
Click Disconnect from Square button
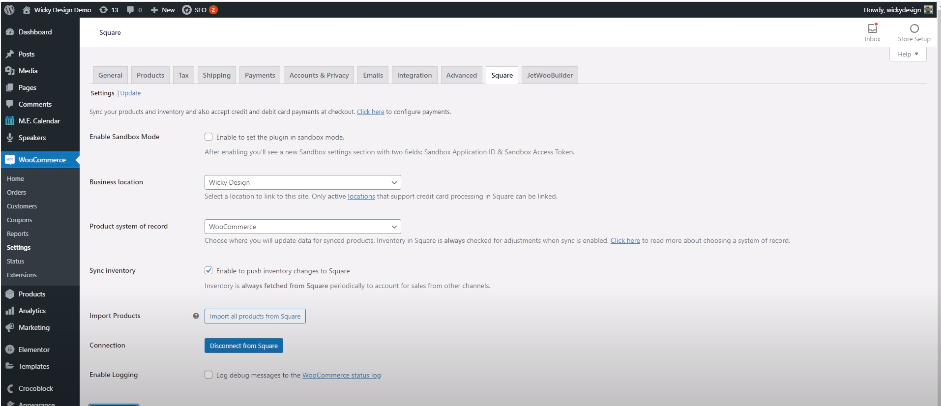(x=244, y=345)
